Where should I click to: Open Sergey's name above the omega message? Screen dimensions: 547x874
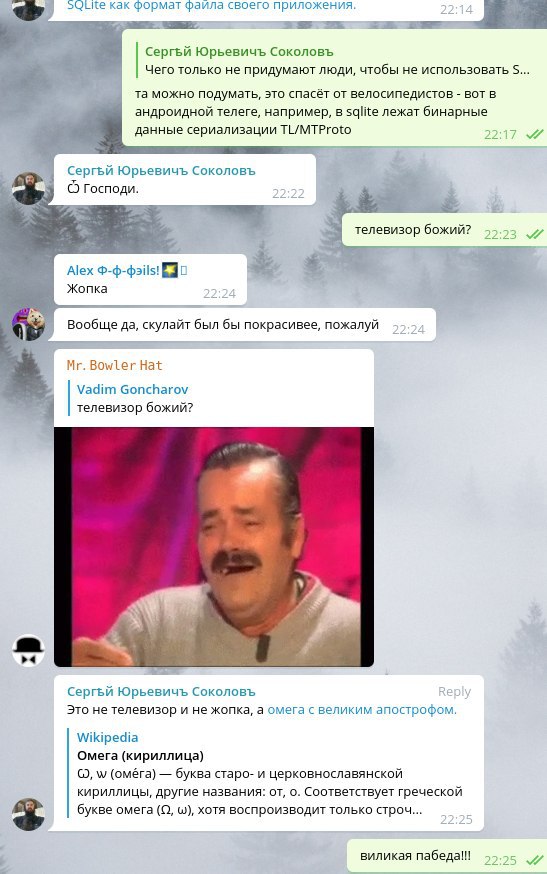(161, 692)
